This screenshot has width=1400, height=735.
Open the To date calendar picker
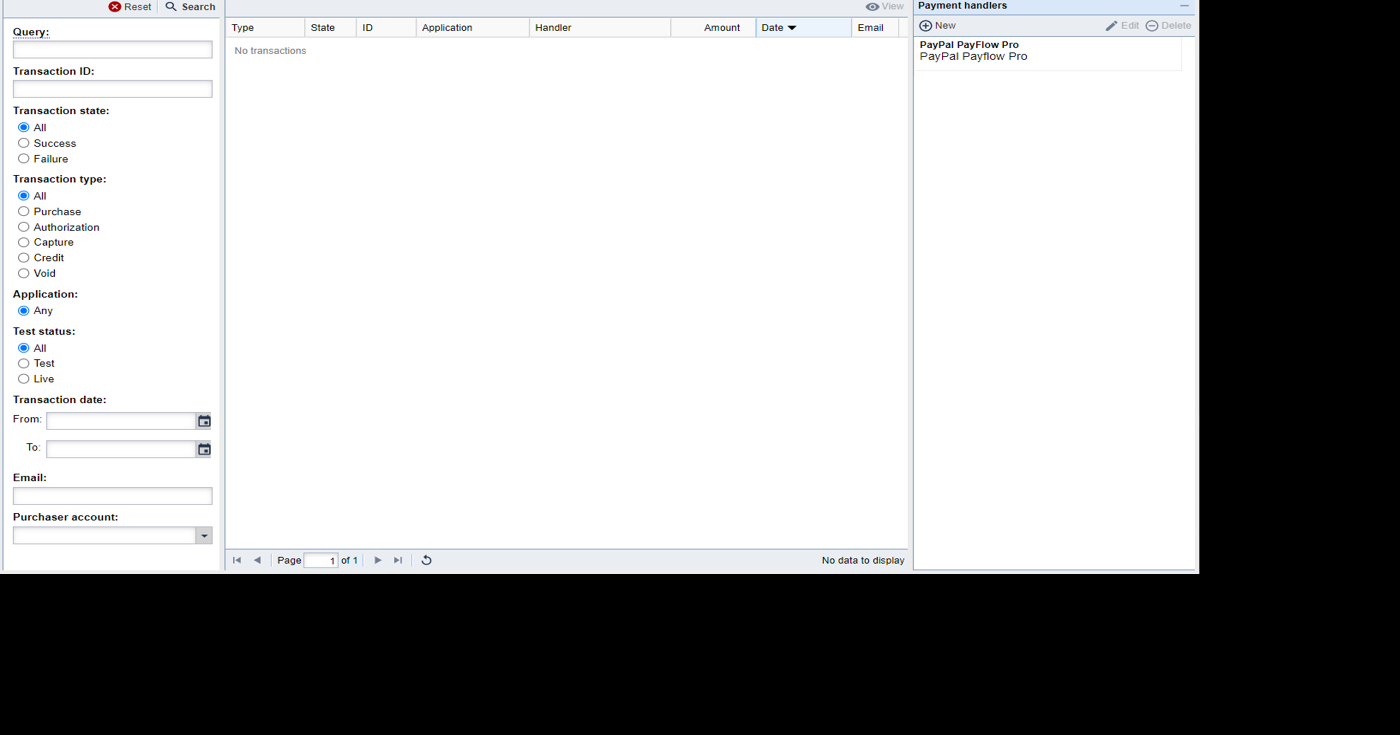pos(204,449)
